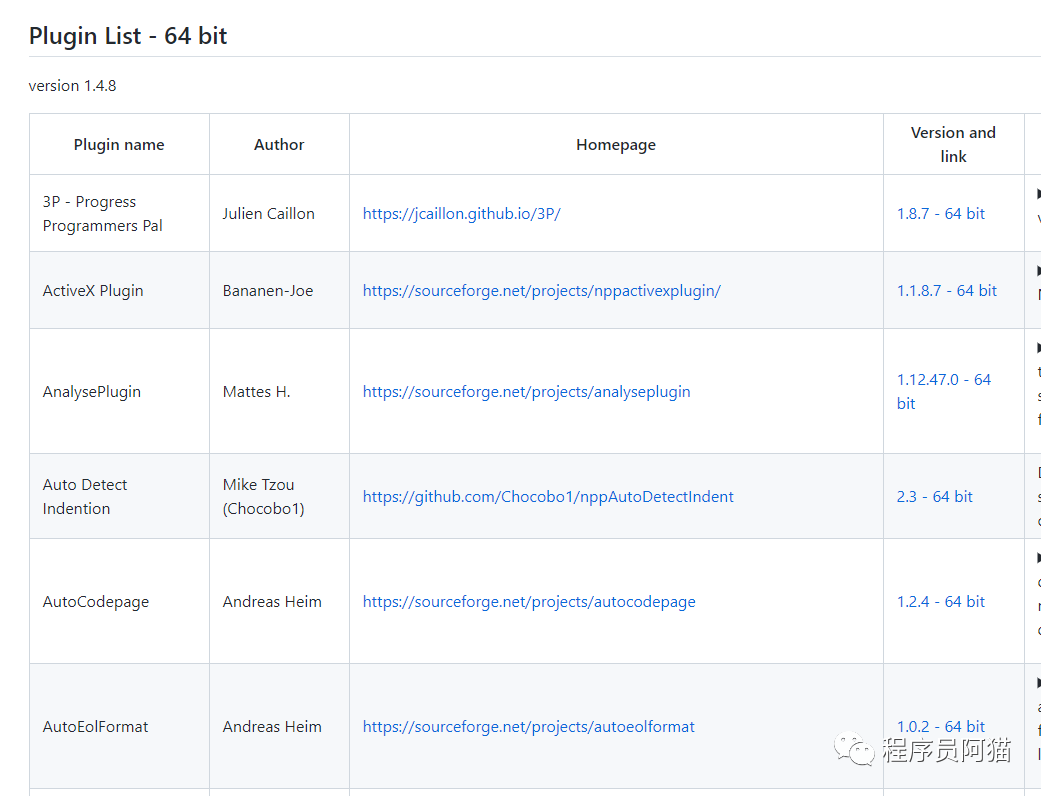Open the 3P plugin homepage link

pyautogui.click(x=461, y=213)
